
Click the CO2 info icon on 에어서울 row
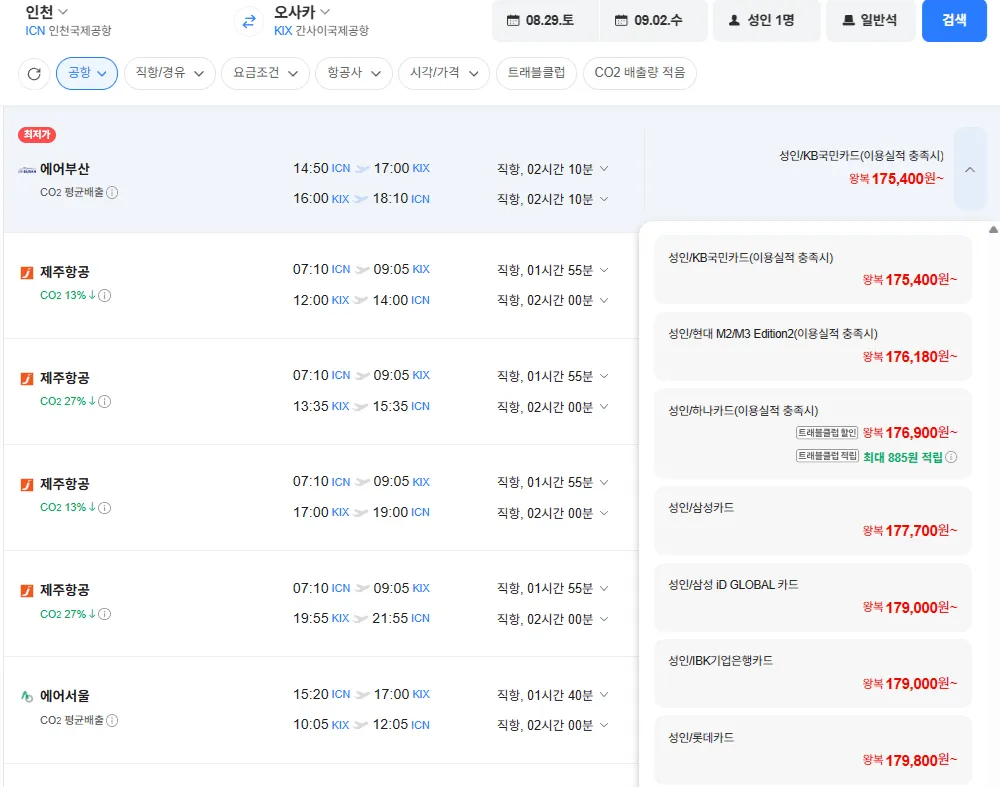(x=112, y=720)
